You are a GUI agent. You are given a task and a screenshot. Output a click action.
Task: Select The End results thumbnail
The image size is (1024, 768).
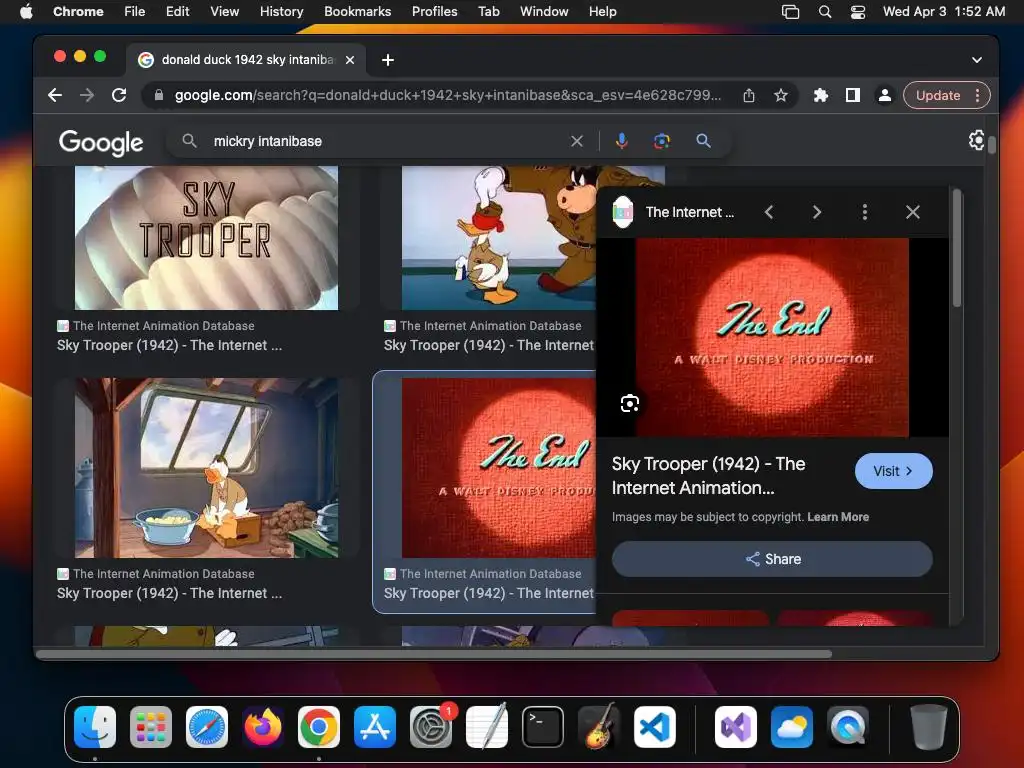[498, 468]
